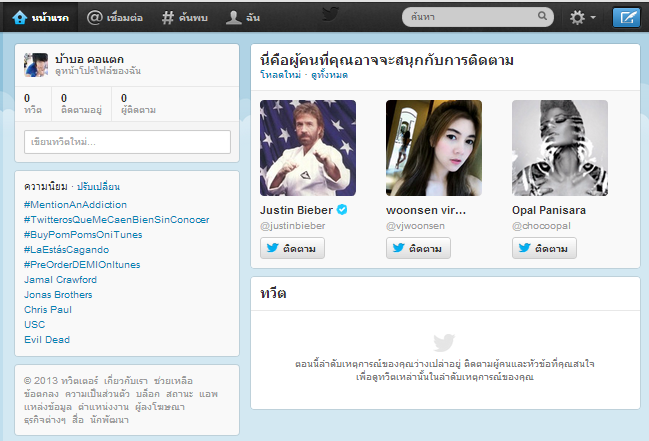This screenshot has width=649, height=441.
Task: Open trend #BuyPomPomsOniTunes
Action: (83, 235)
